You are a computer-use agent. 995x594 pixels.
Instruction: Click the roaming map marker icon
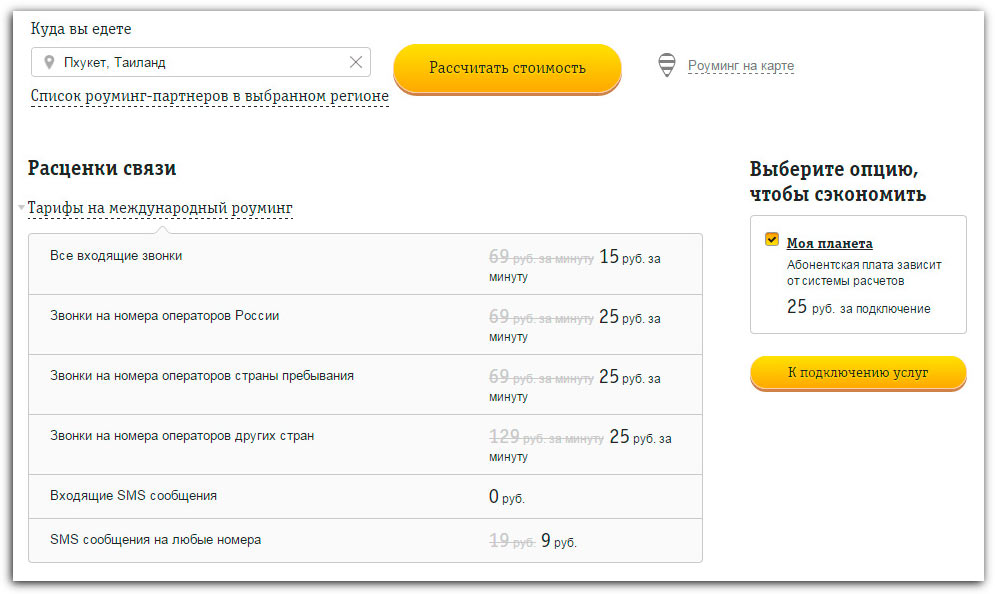666,66
